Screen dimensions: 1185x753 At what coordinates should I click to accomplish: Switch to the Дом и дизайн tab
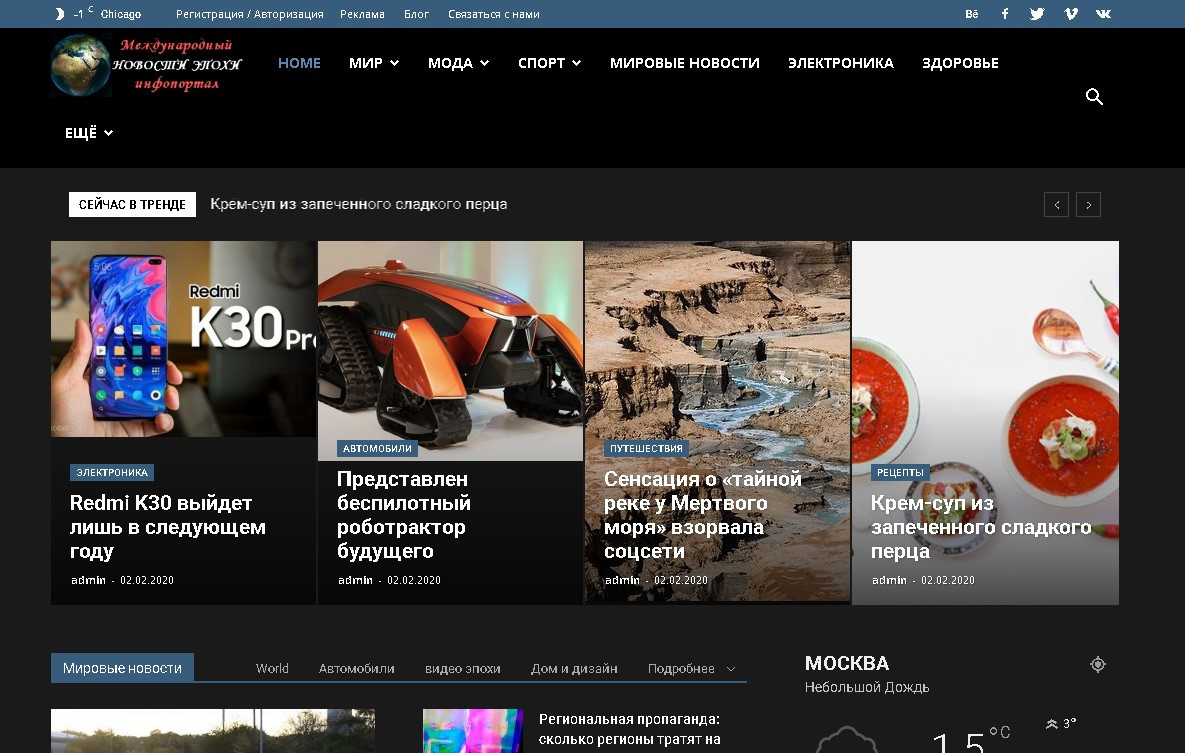[x=574, y=668]
